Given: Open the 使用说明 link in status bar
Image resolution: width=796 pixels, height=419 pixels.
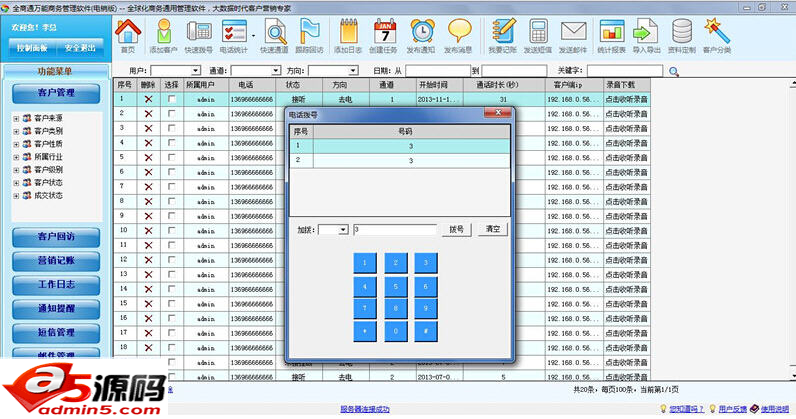Looking at the screenshot, I should 775,409.
